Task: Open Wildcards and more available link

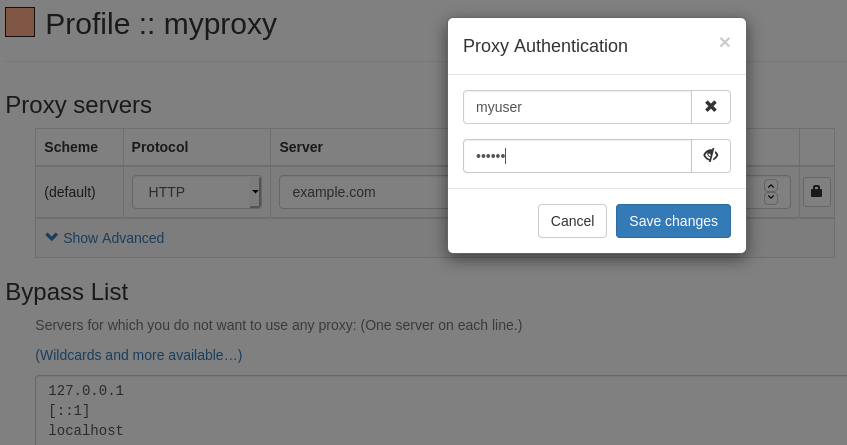Action: pos(139,355)
